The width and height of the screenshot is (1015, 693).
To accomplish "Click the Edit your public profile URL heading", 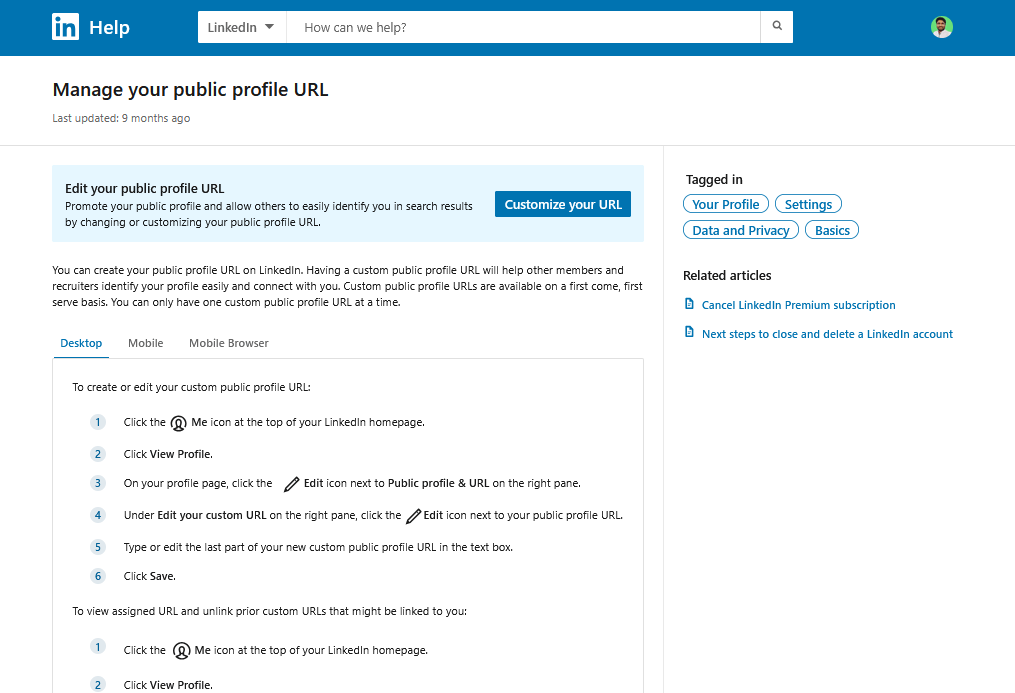I will point(144,188).
